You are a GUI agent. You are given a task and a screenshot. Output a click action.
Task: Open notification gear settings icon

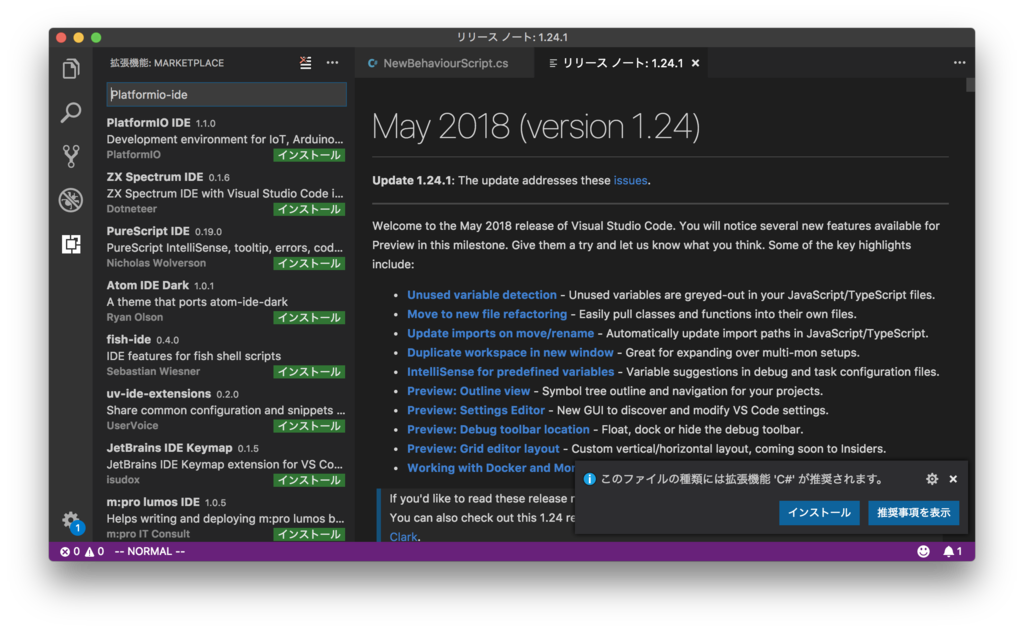pyautogui.click(x=932, y=479)
